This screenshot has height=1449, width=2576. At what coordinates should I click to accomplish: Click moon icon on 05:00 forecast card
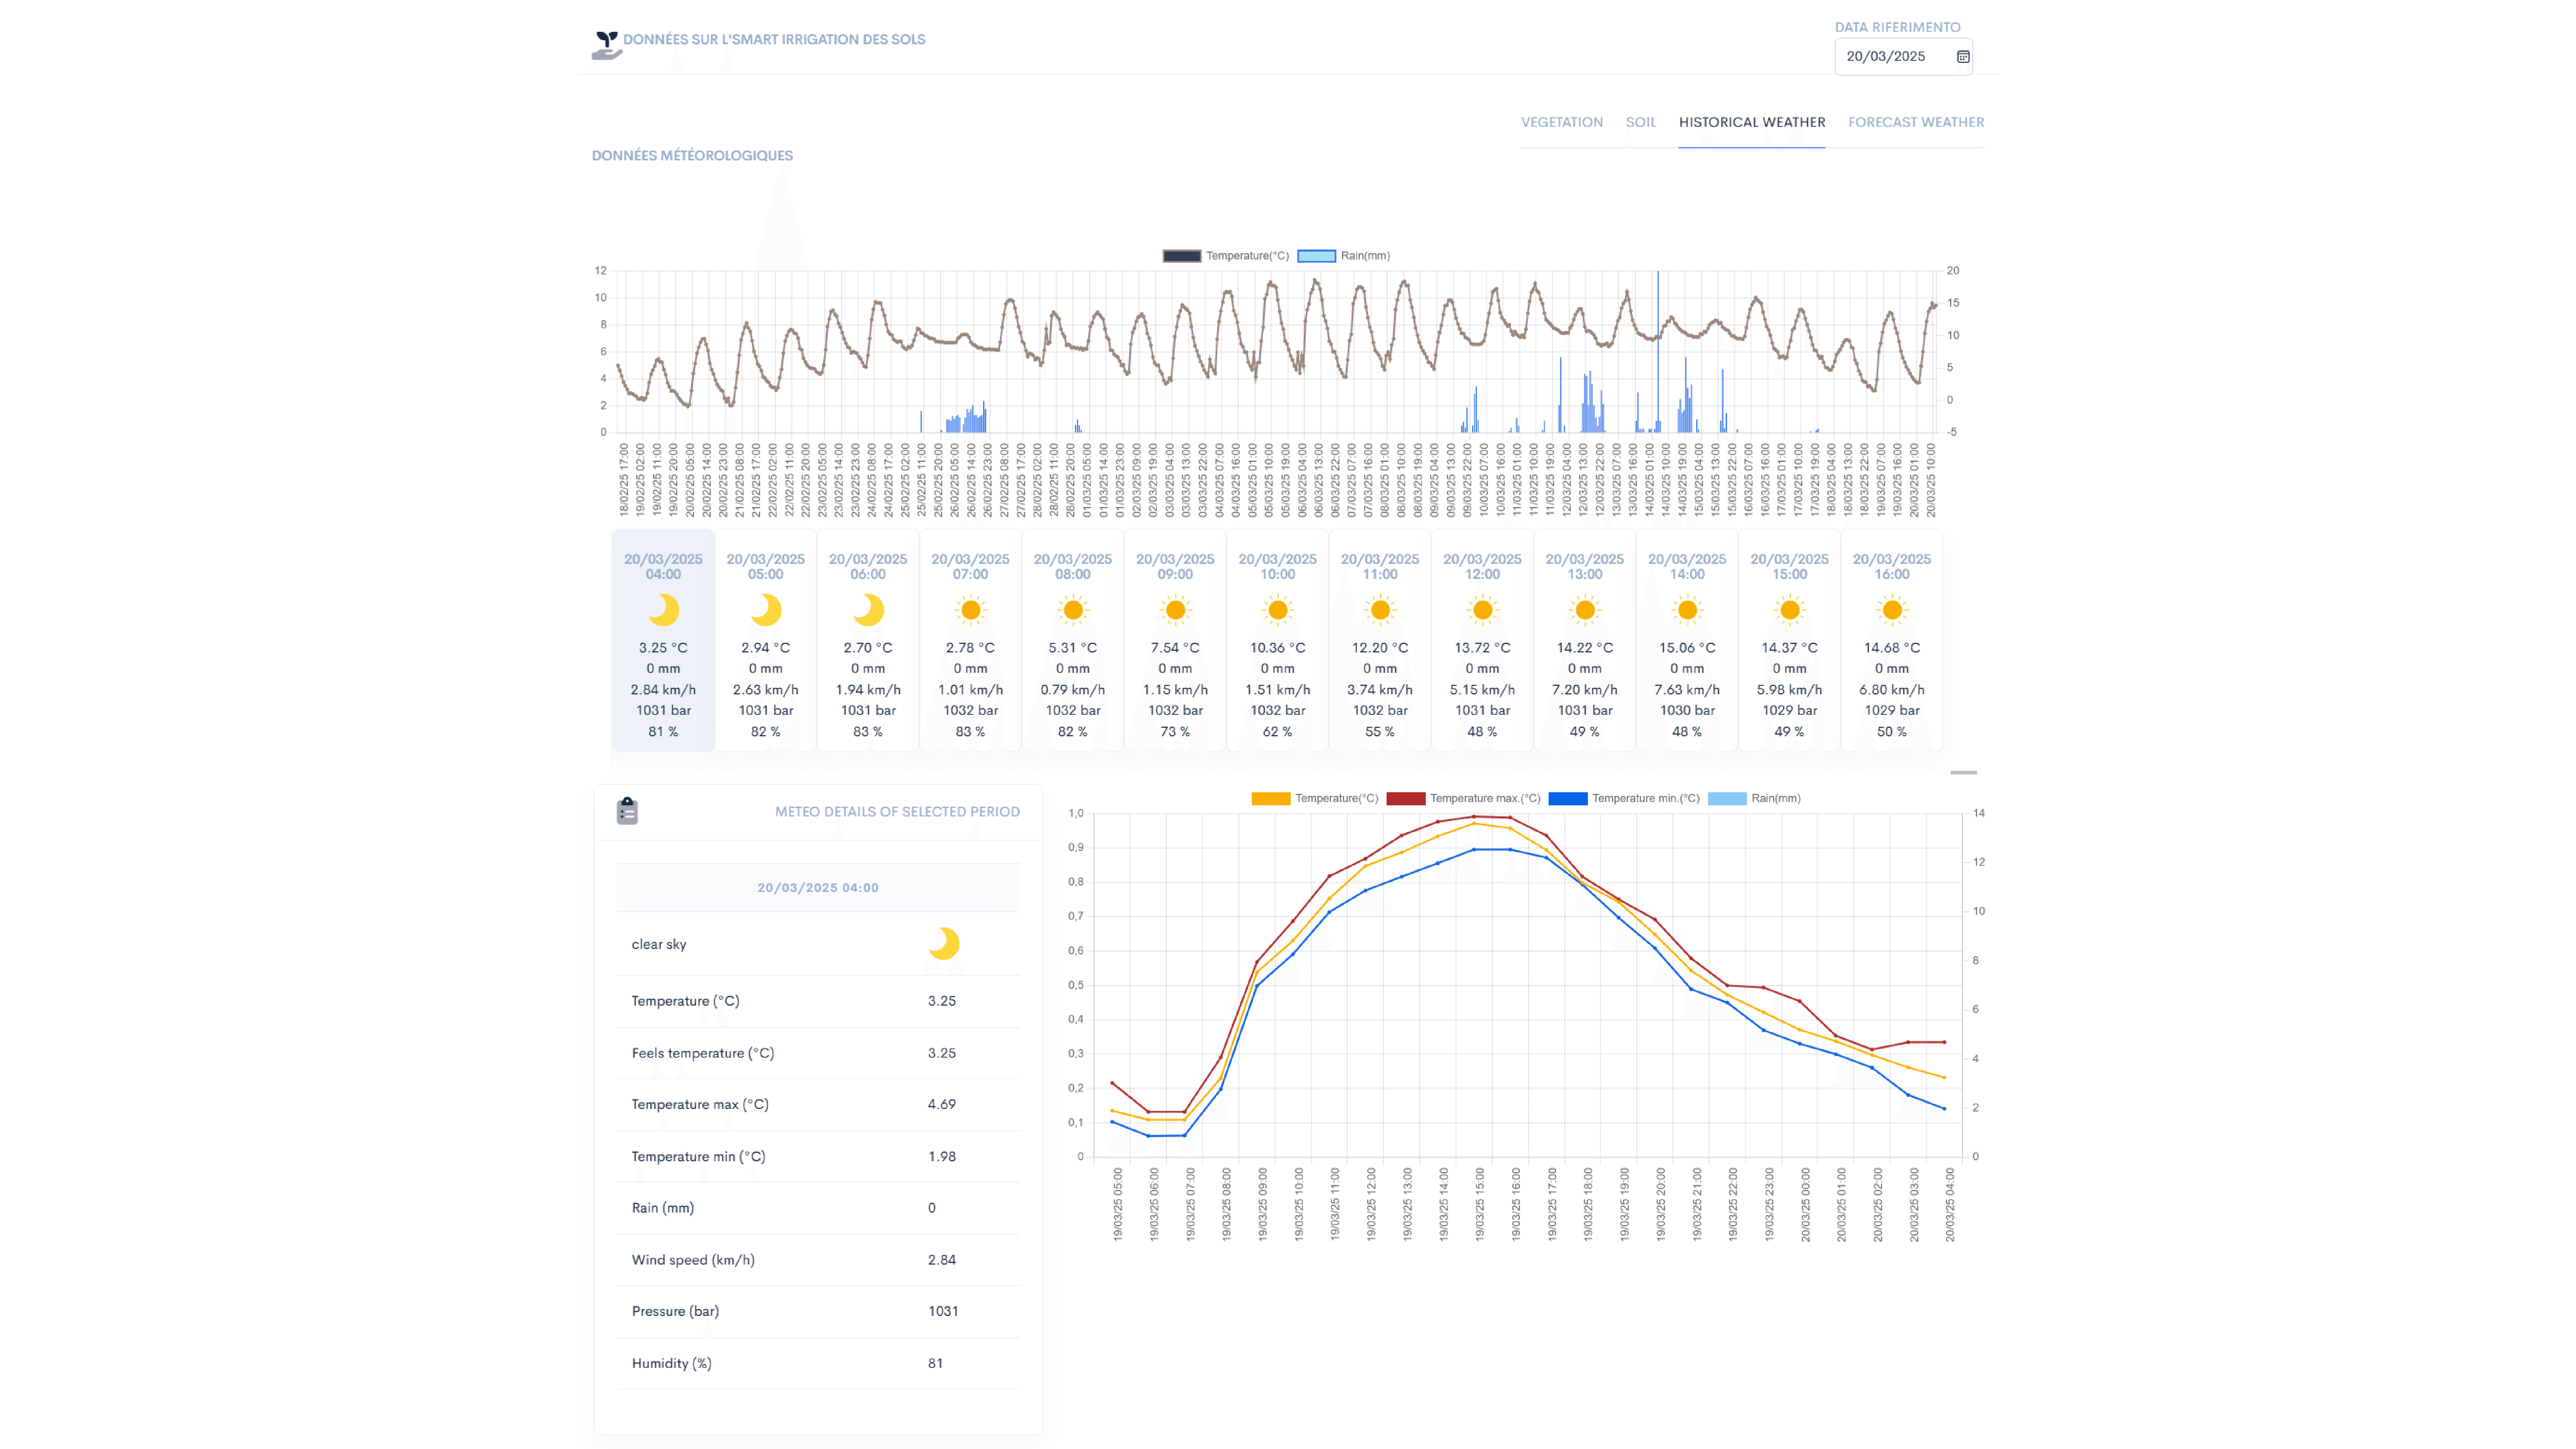(x=766, y=610)
